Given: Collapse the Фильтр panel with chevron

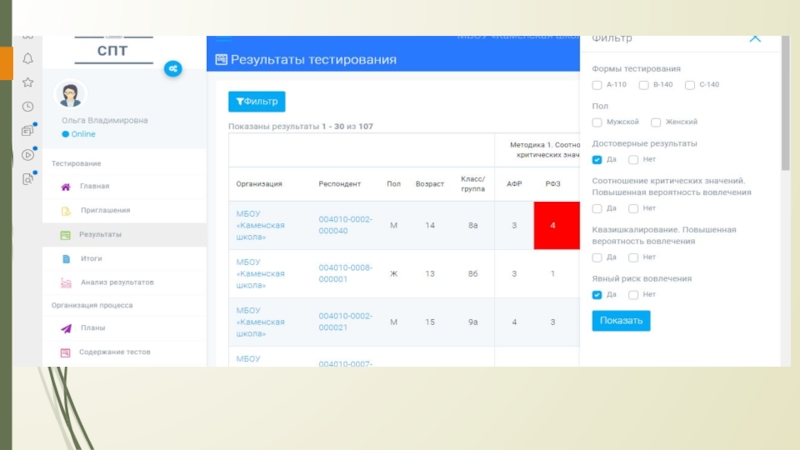Looking at the screenshot, I should [x=755, y=38].
